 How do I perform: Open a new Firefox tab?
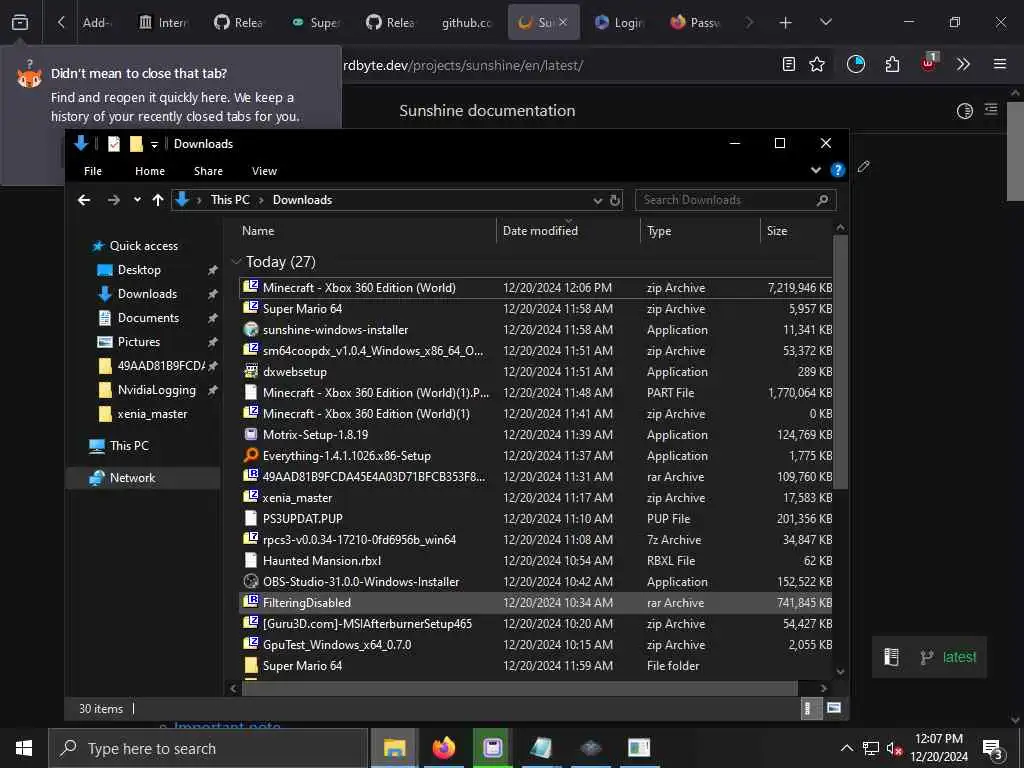(786, 23)
